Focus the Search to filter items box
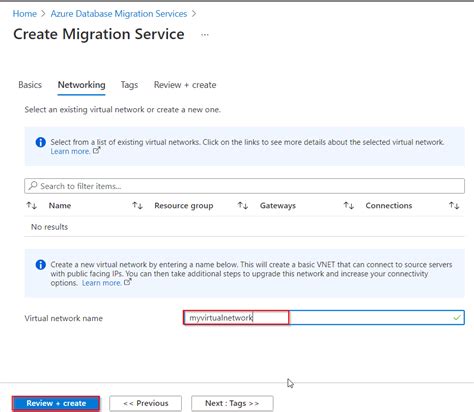 pyautogui.click(x=244, y=186)
